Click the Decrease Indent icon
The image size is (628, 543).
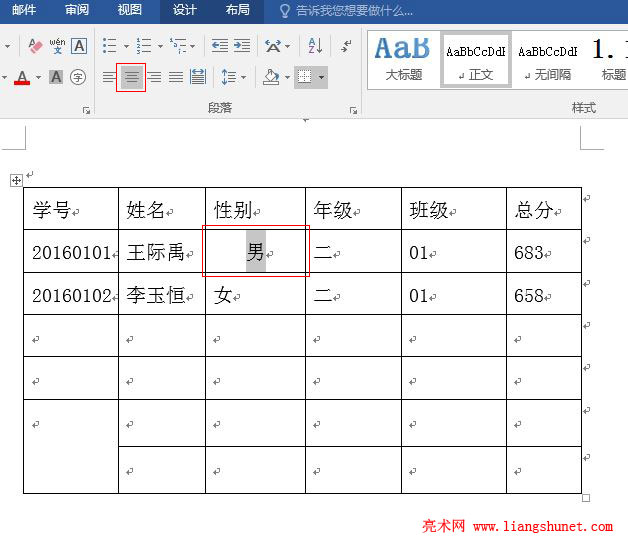220,46
